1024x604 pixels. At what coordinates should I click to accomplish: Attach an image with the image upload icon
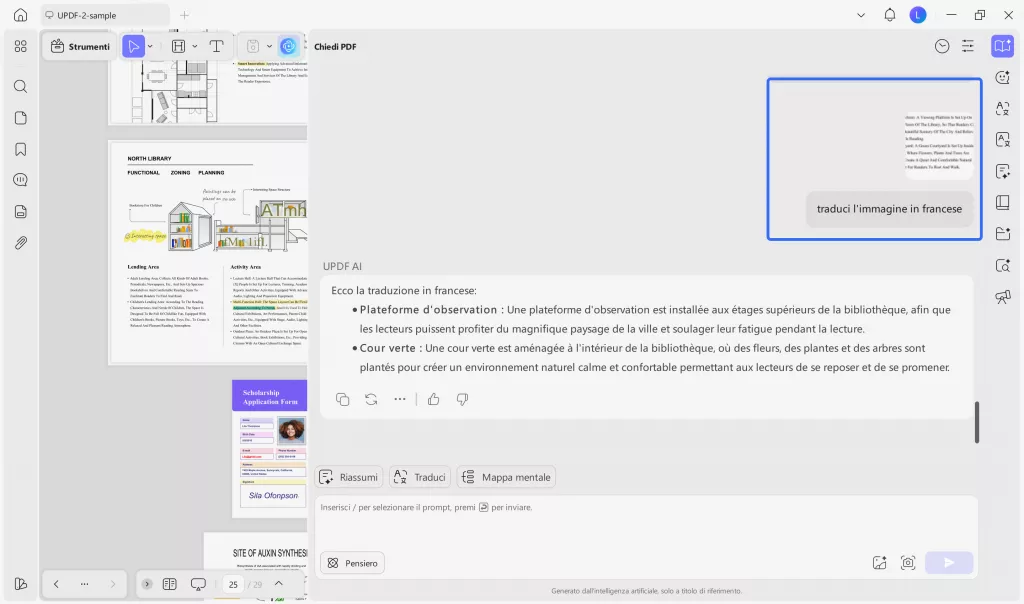[x=879, y=563]
